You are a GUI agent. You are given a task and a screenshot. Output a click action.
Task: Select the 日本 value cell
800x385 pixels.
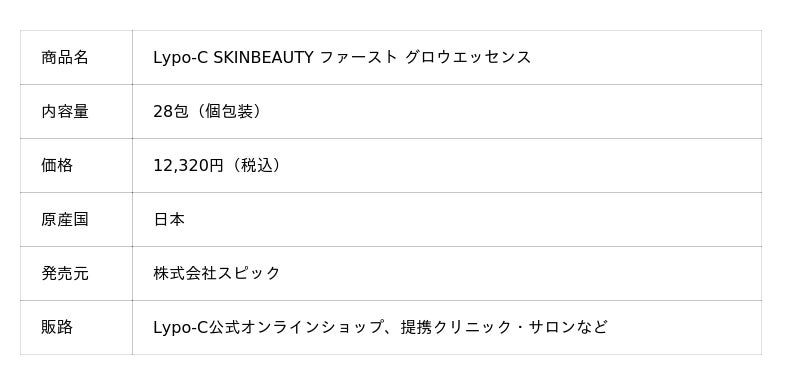tap(447, 220)
